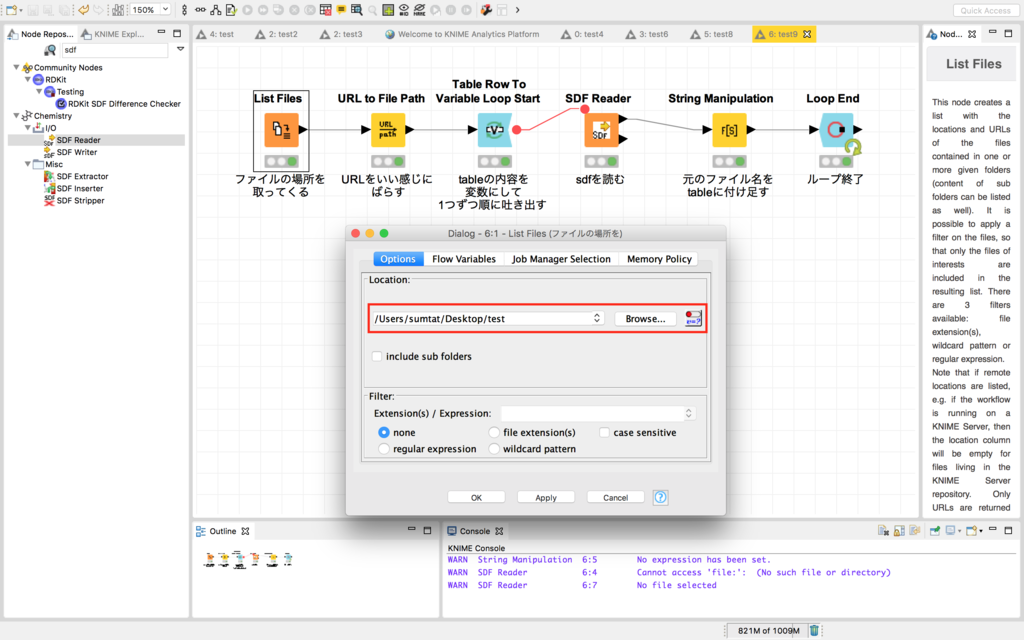Click the Loop End node icon
The height and width of the screenshot is (640, 1024).
(835, 129)
